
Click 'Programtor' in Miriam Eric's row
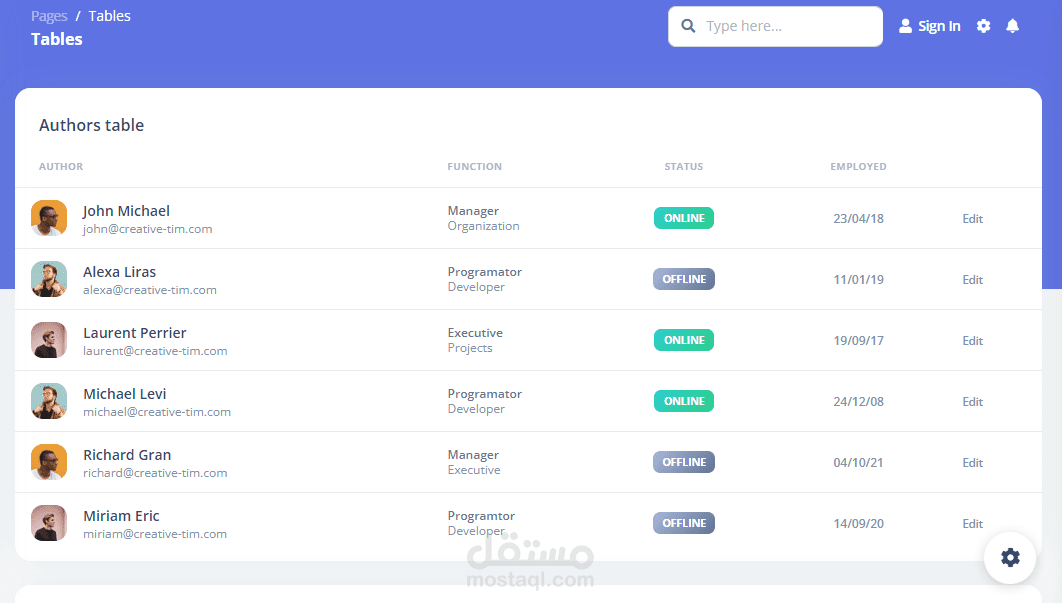(x=481, y=516)
